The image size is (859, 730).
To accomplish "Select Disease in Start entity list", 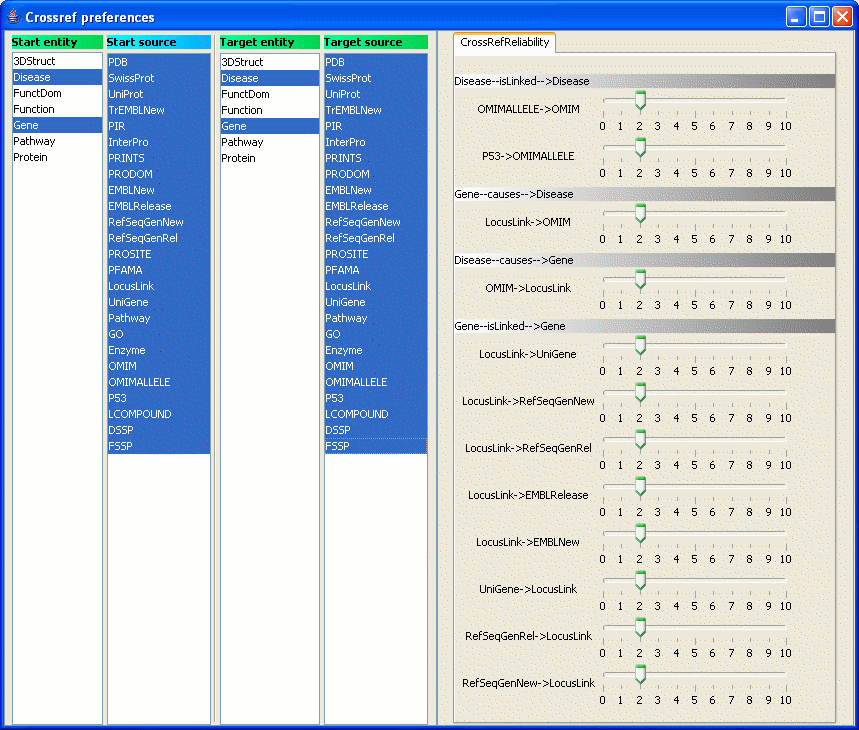I will 57,77.
